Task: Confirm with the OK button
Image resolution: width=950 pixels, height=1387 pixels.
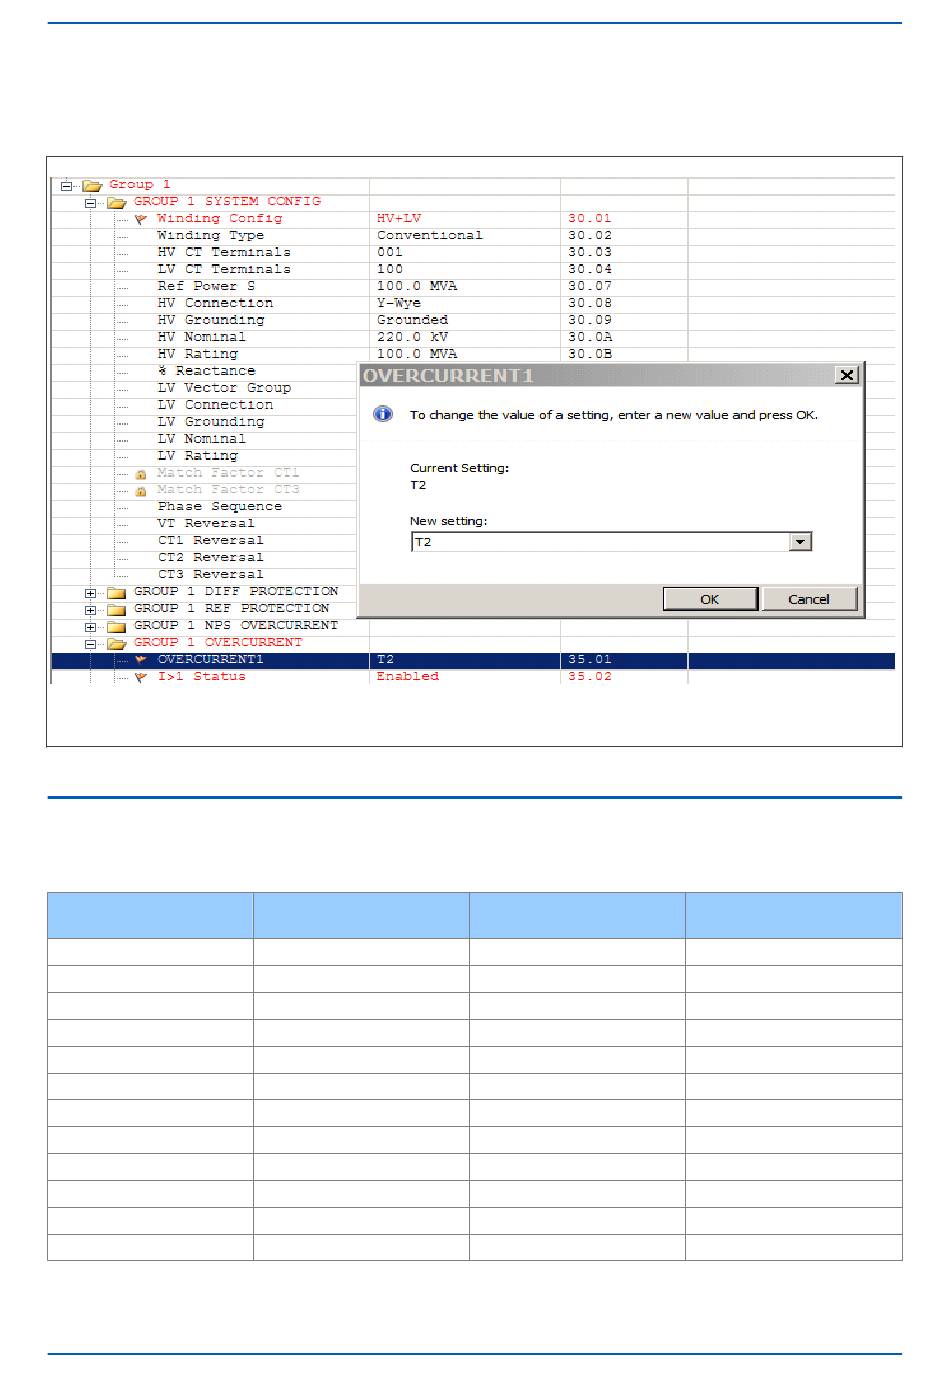Action: (710, 599)
